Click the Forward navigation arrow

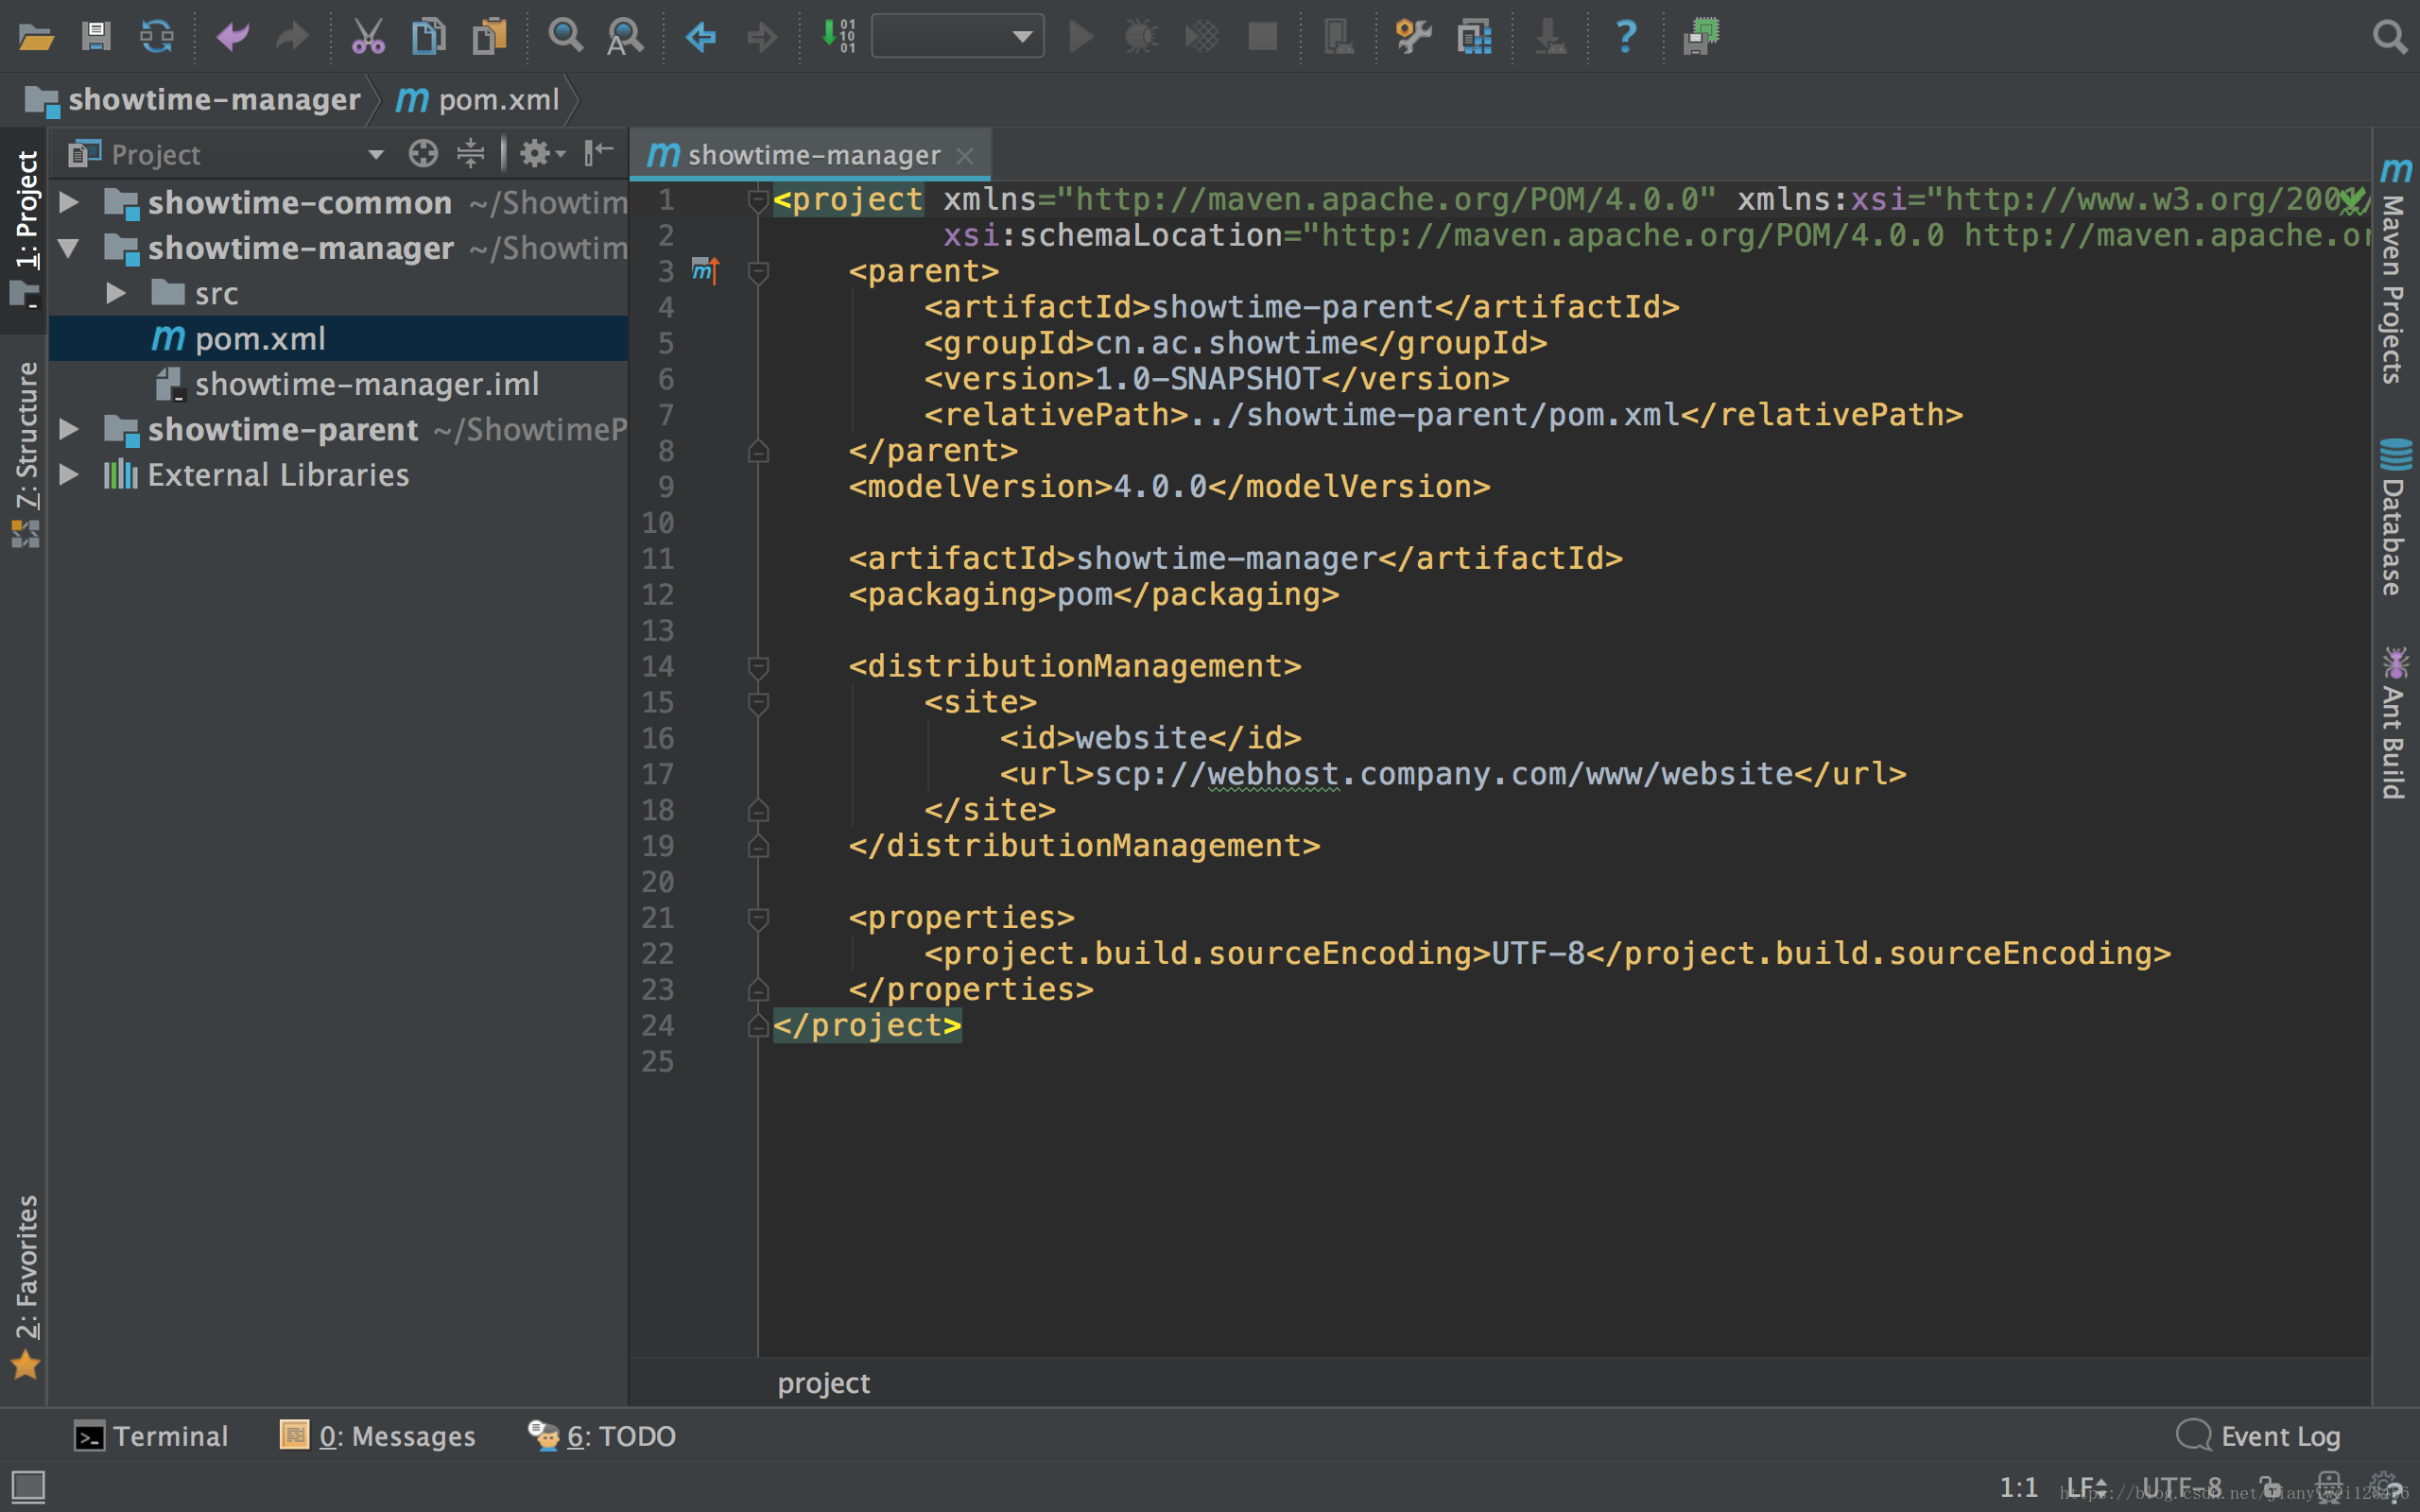click(762, 38)
